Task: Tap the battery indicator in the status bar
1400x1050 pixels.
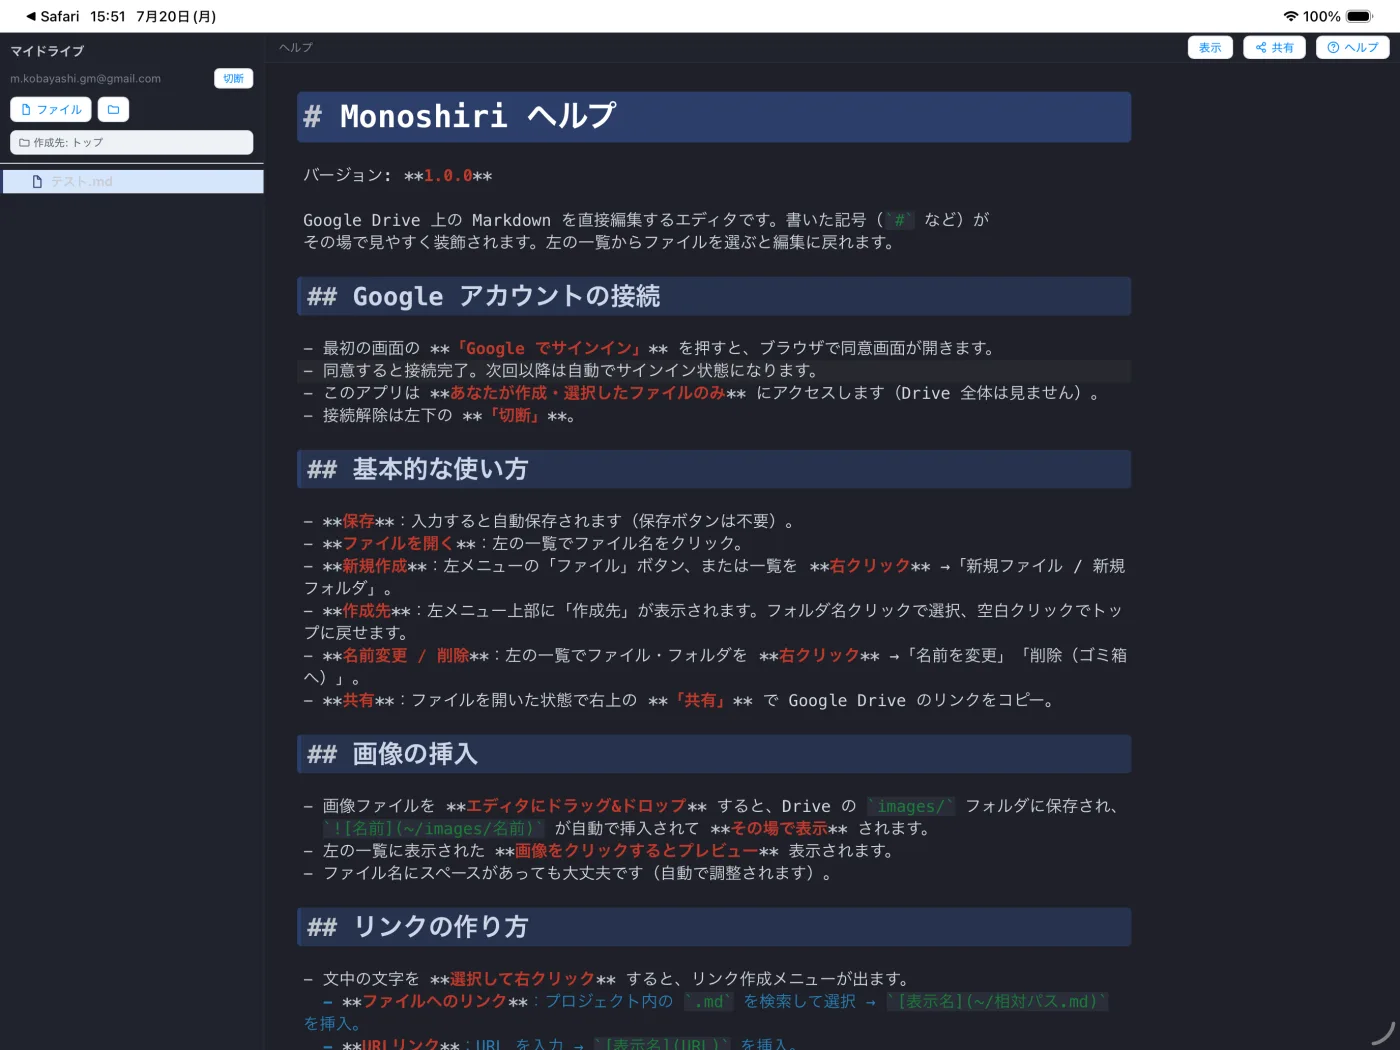Action: [x=1360, y=16]
